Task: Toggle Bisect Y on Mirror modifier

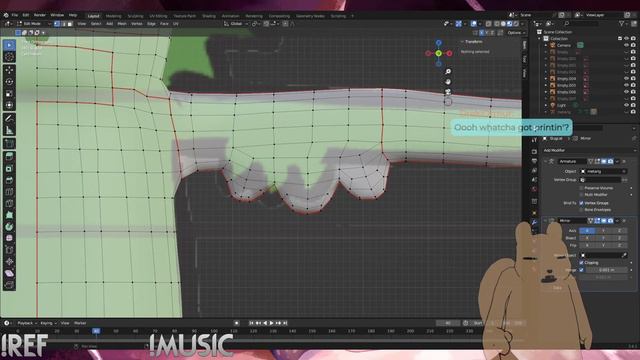Action: coord(603,238)
